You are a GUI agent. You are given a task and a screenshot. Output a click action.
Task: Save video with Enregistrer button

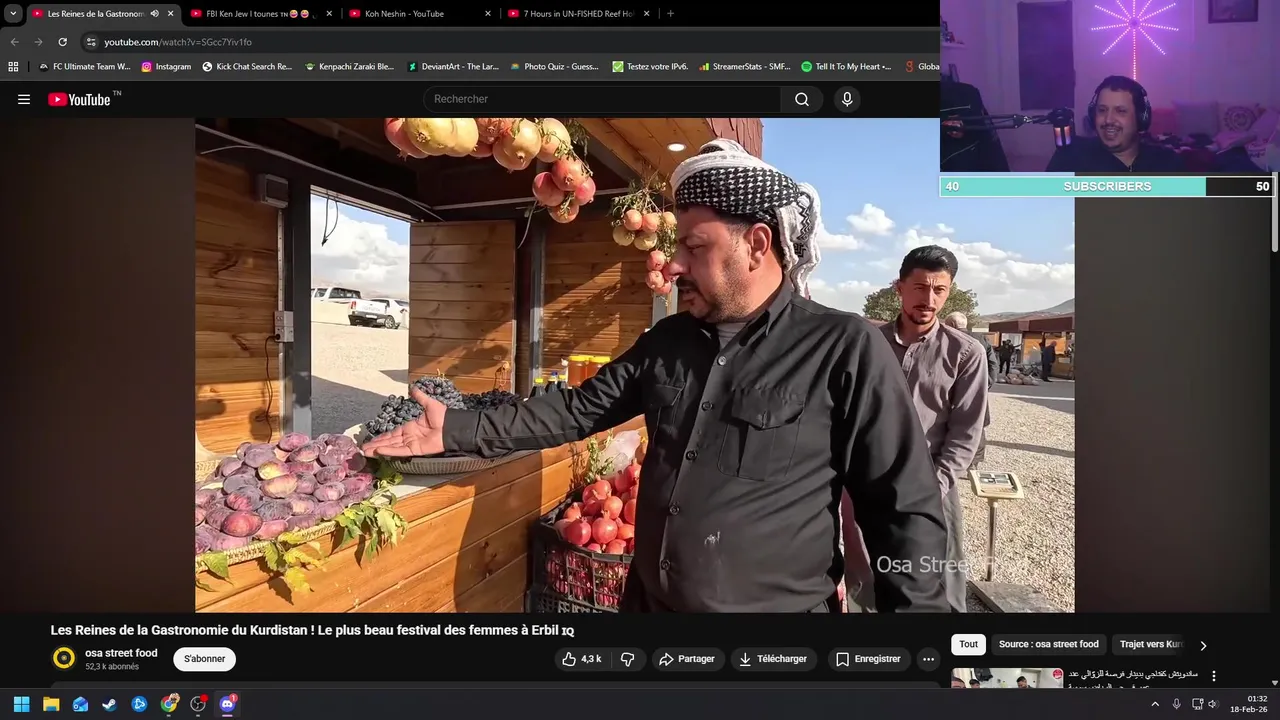869,659
